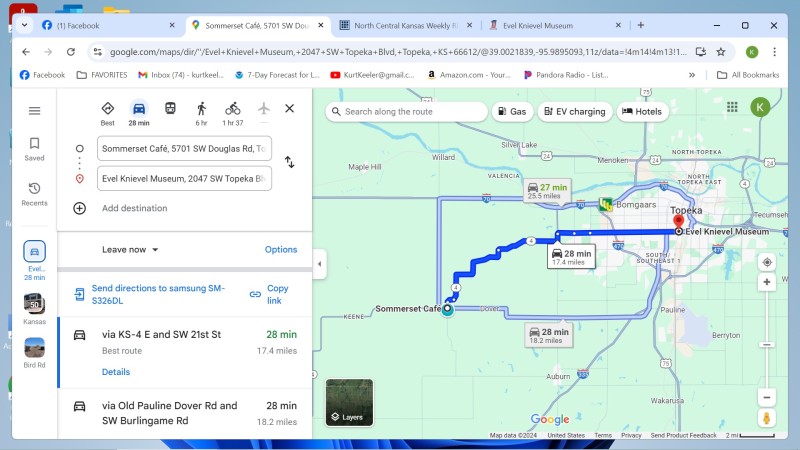Open Google account avatar on map
Image resolution: width=800 pixels, height=450 pixels.
pos(760,107)
